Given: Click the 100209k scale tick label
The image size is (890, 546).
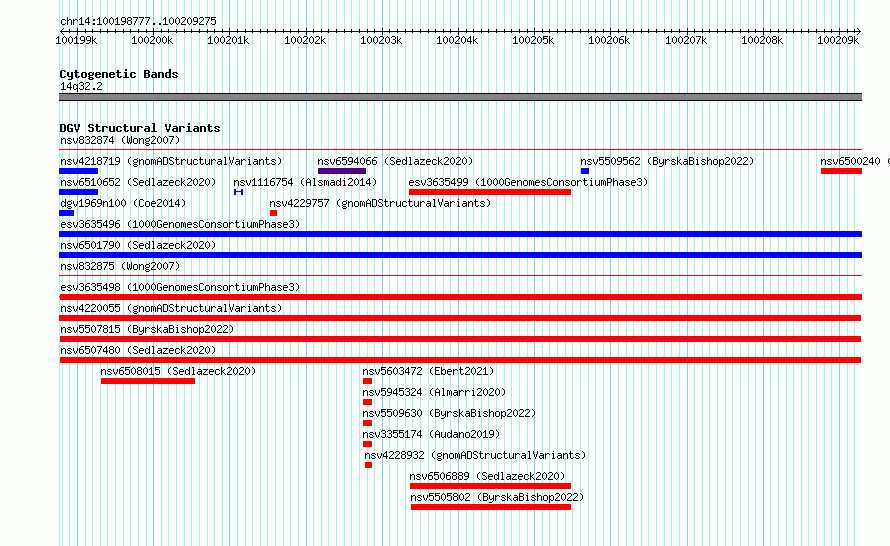Looking at the screenshot, I should tap(838, 40).
